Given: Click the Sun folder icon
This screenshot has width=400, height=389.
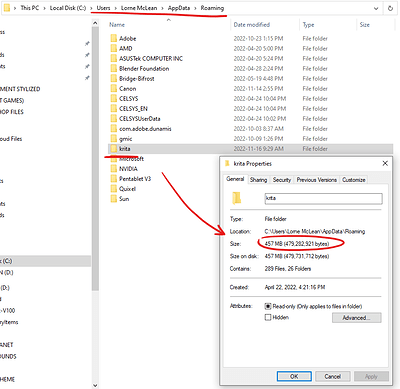Looking at the screenshot, I should point(114,198).
